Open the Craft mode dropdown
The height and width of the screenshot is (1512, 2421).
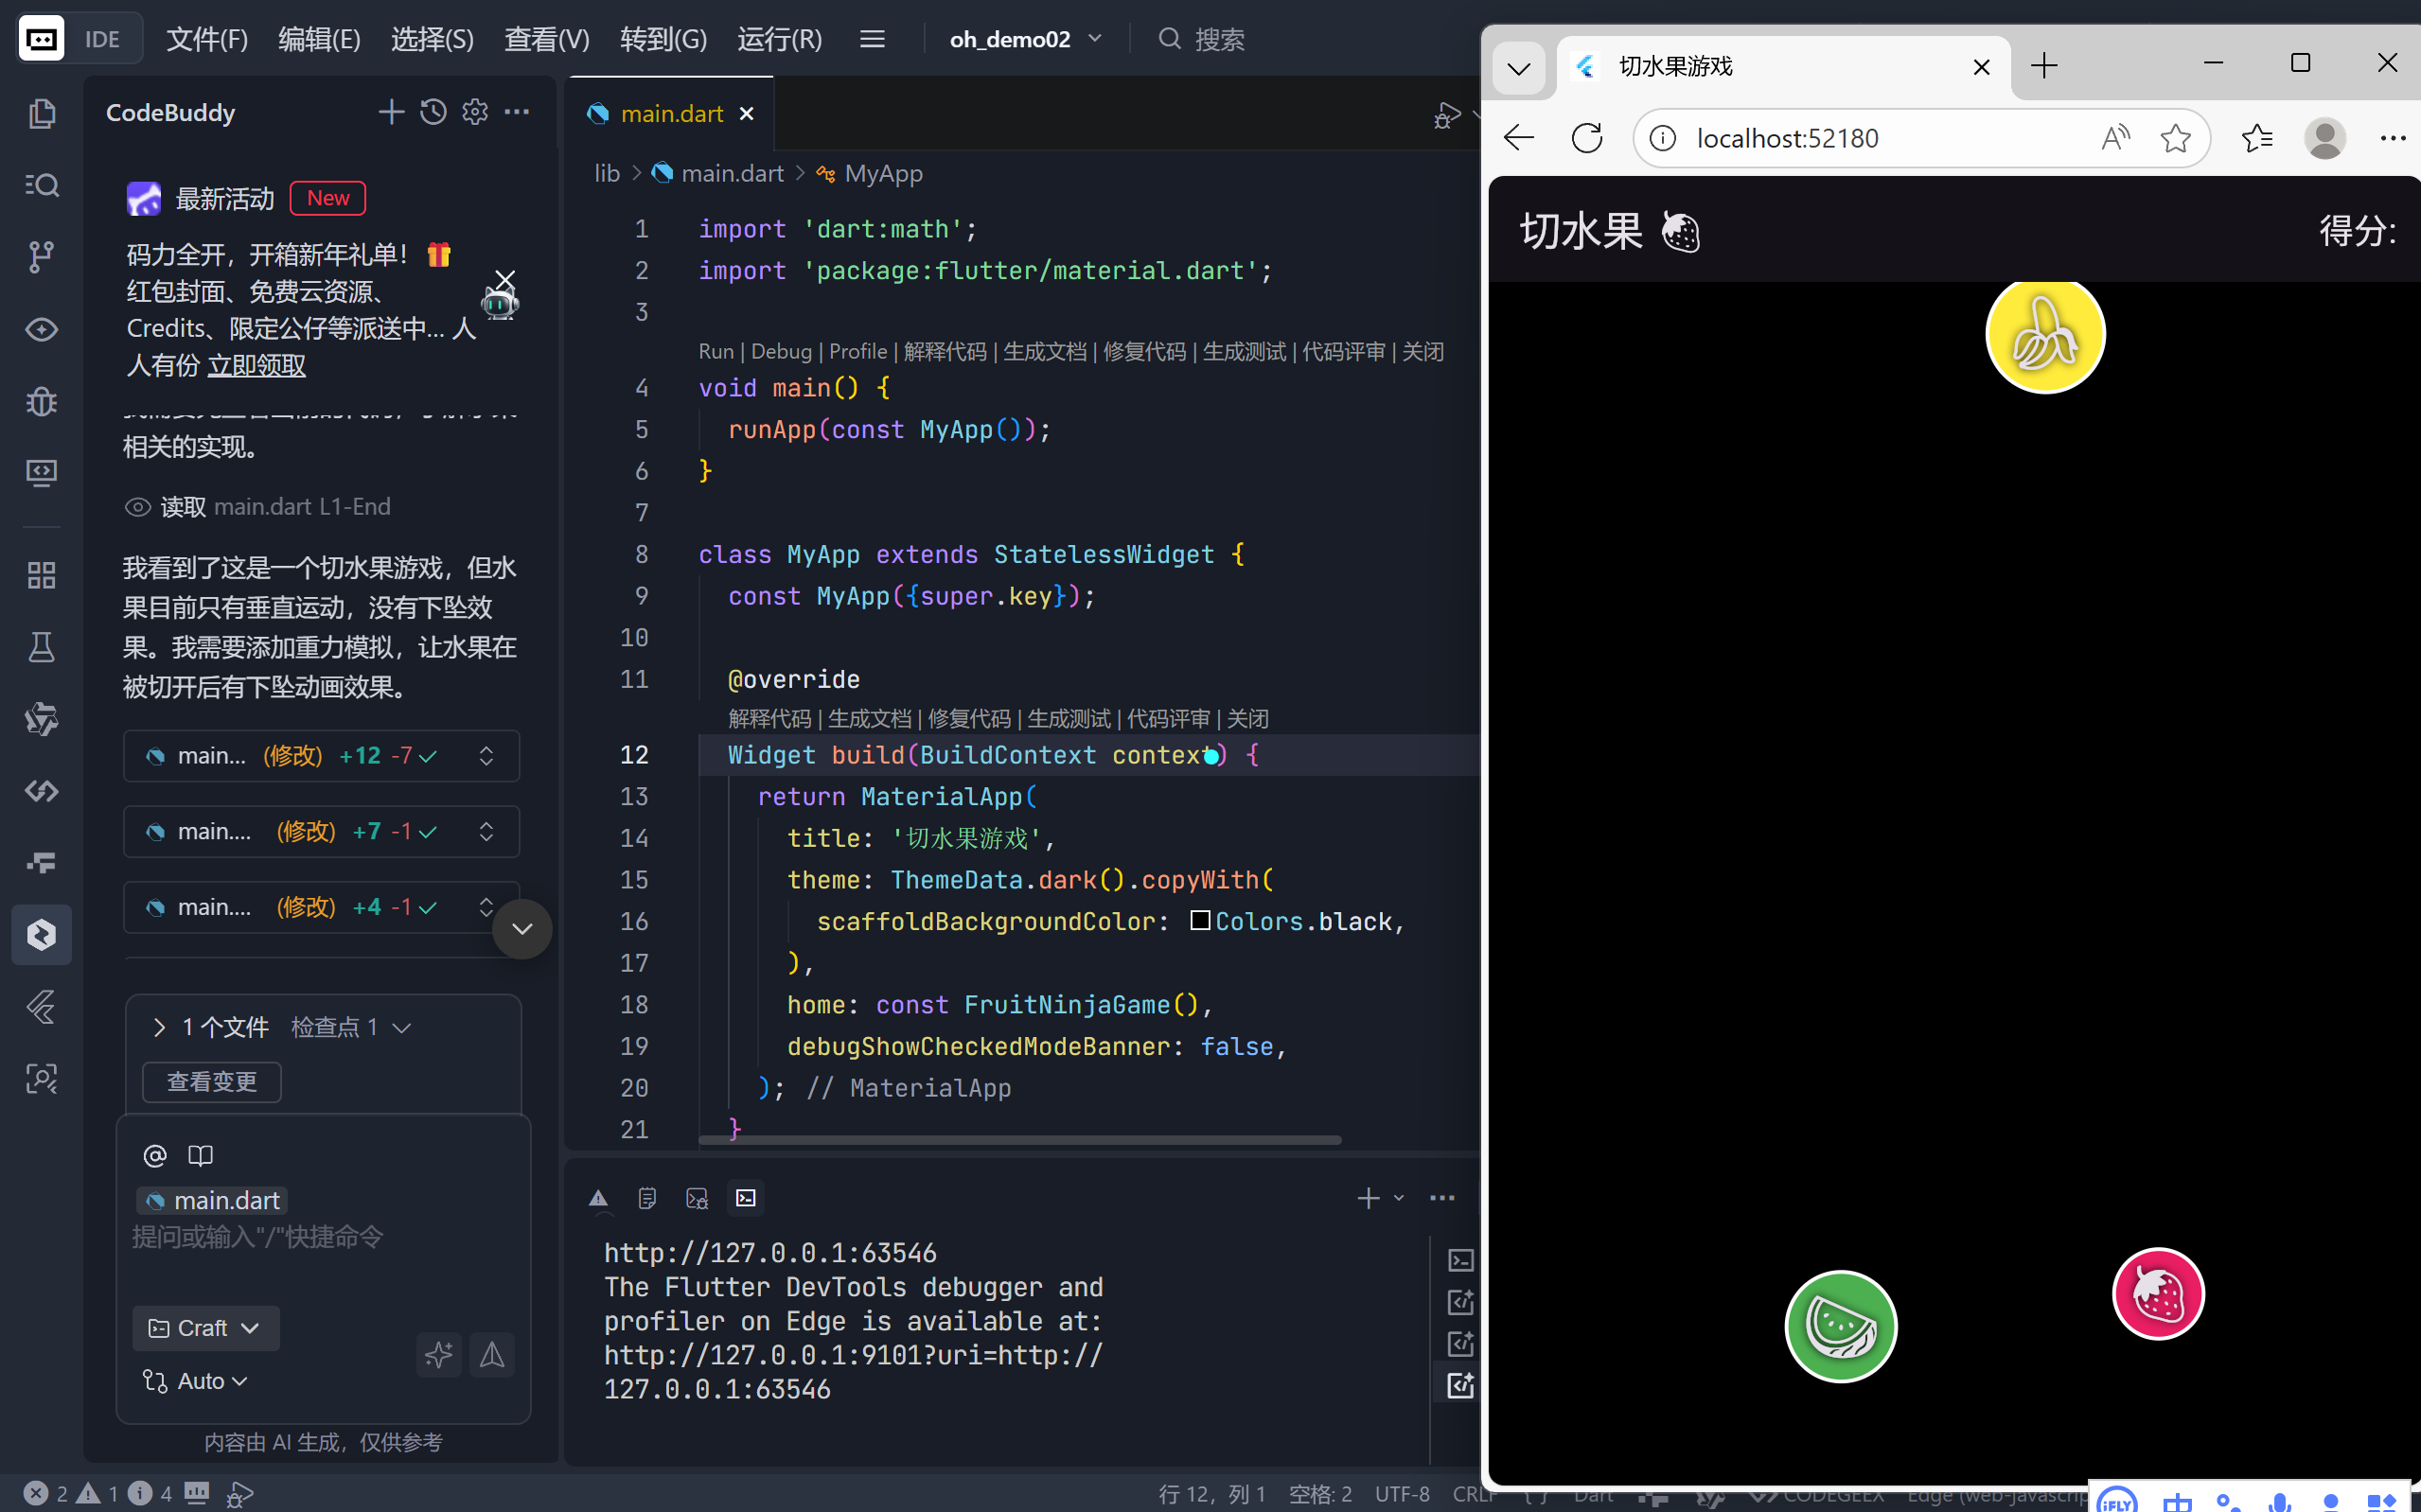205,1328
